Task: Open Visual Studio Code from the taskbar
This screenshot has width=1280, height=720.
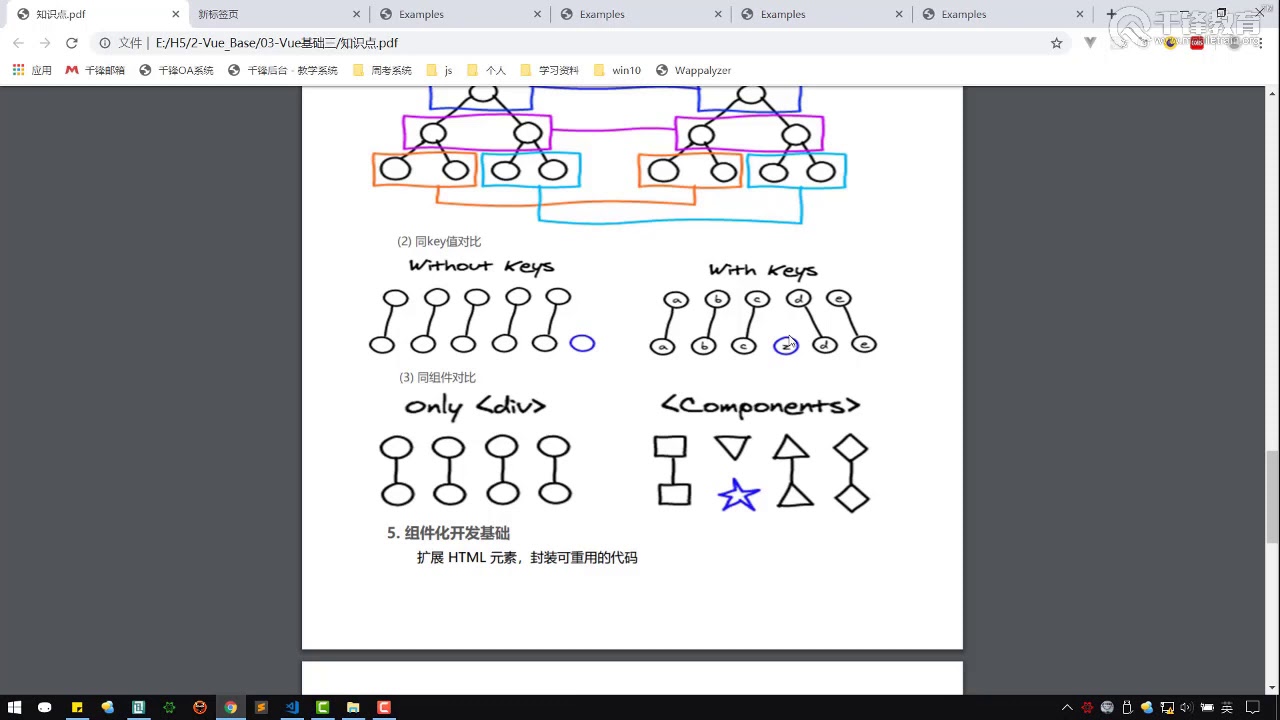Action: click(292, 707)
